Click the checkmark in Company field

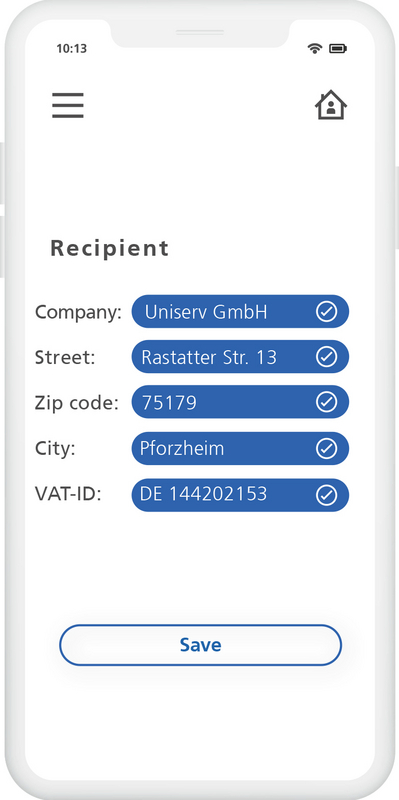pyautogui.click(x=326, y=311)
